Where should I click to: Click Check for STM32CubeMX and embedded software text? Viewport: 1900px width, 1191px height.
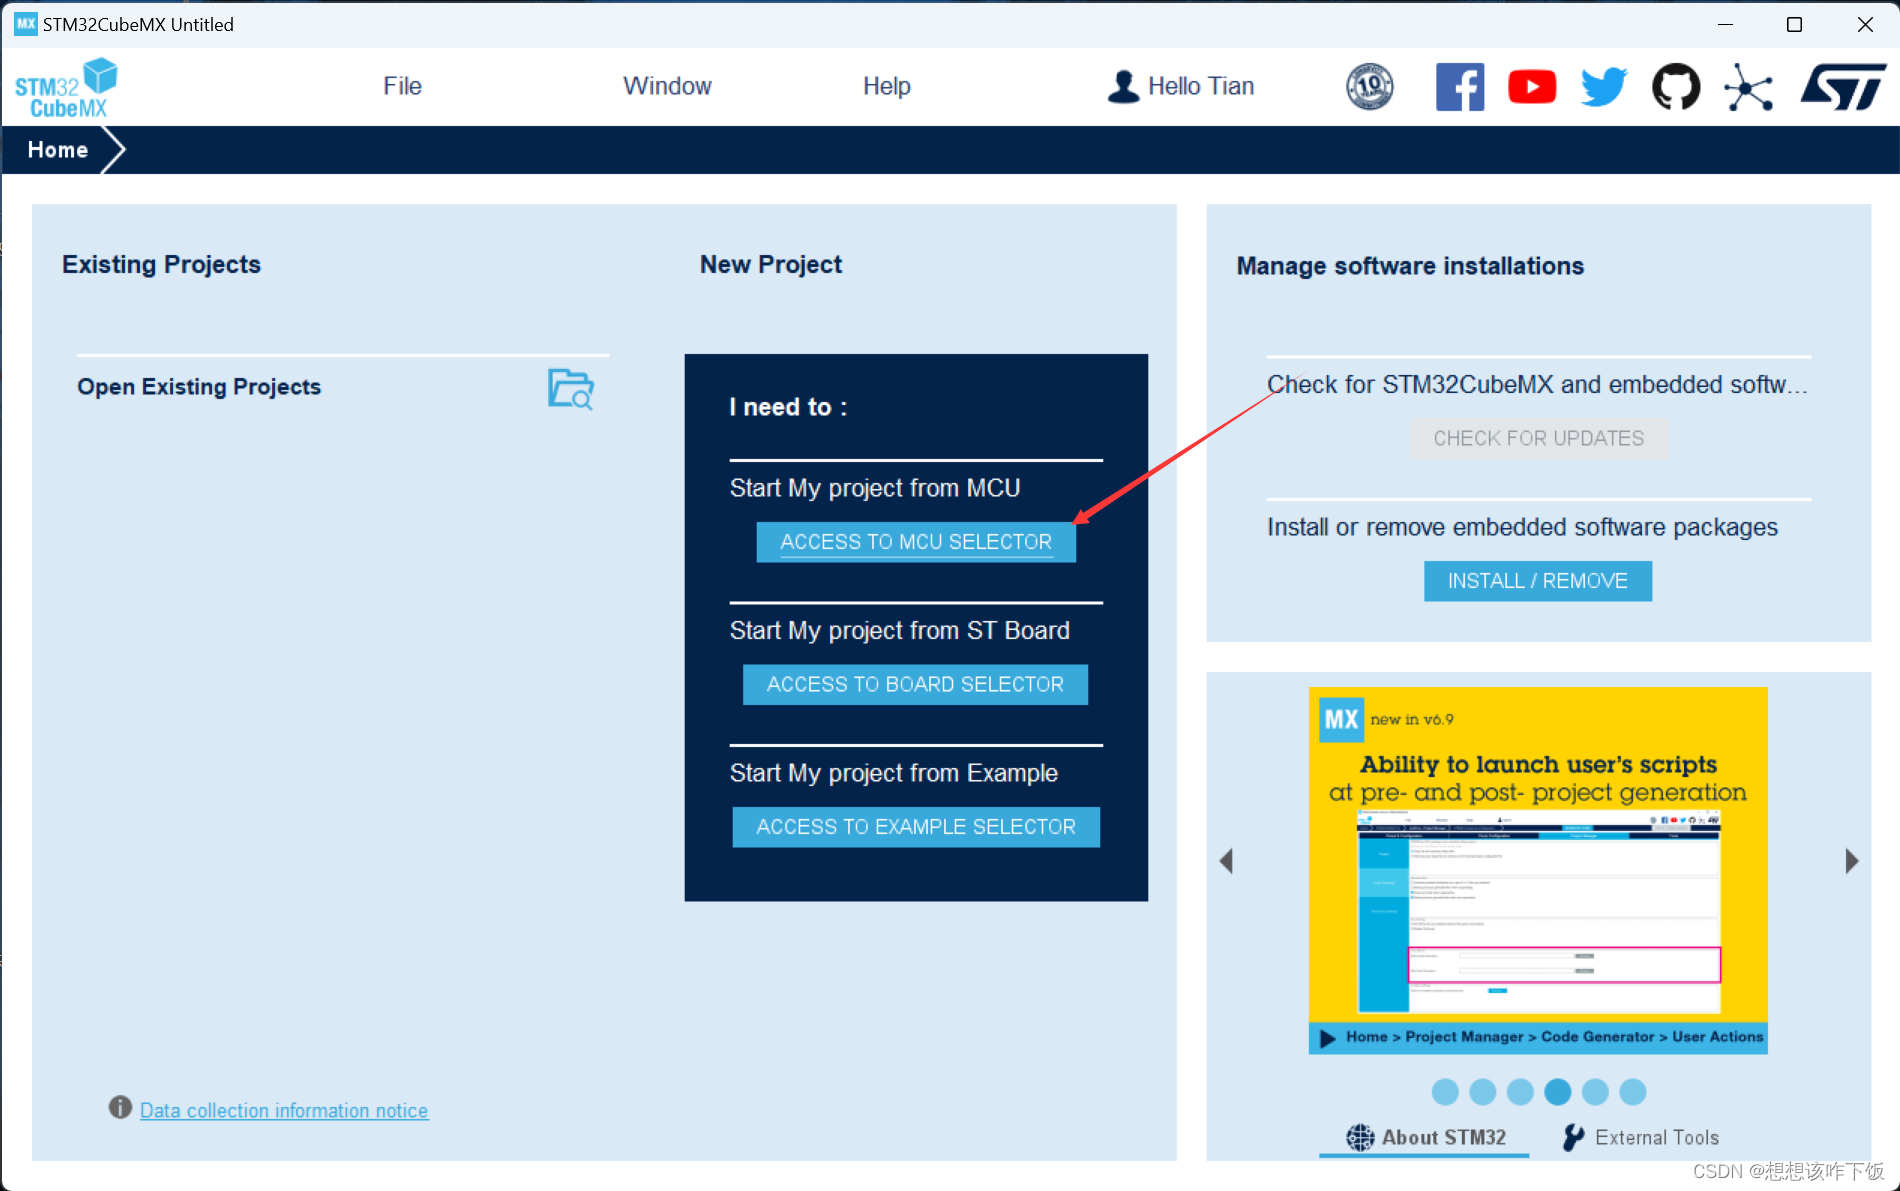pos(1538,385)
